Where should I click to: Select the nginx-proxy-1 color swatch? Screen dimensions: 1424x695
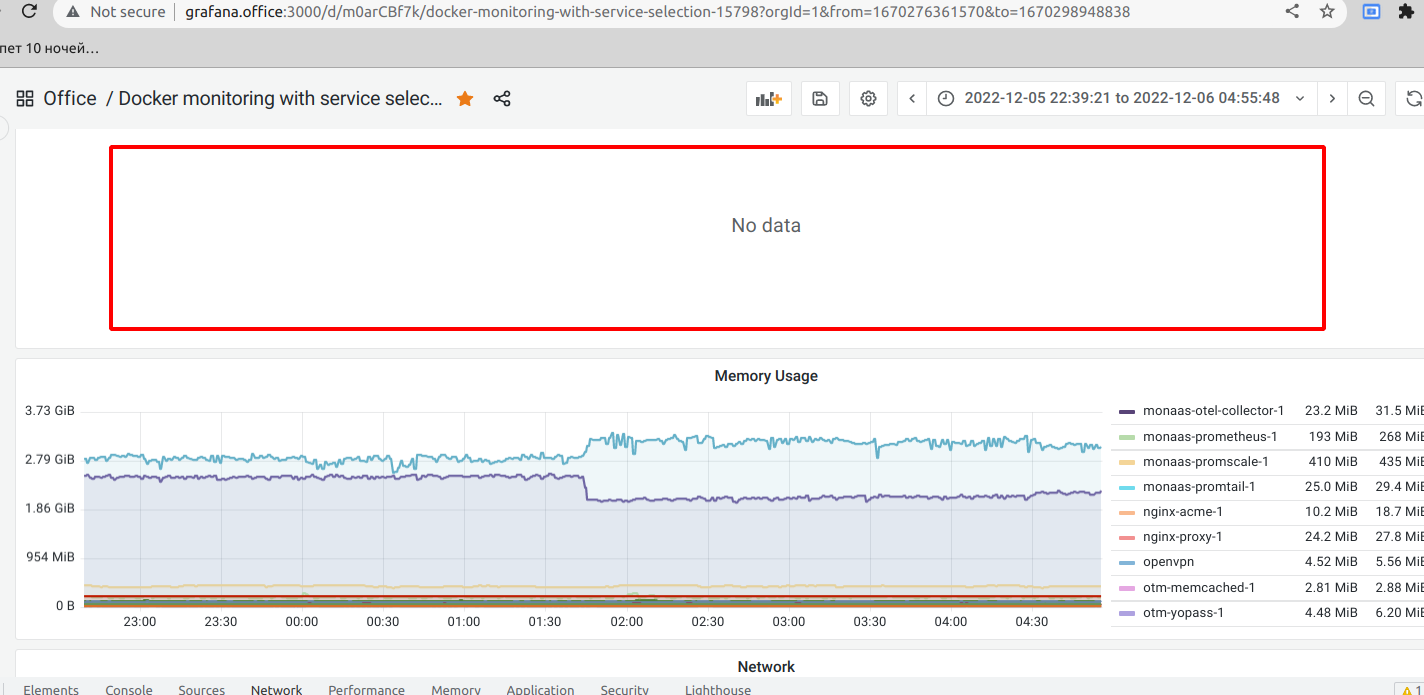click(1128, 536)
